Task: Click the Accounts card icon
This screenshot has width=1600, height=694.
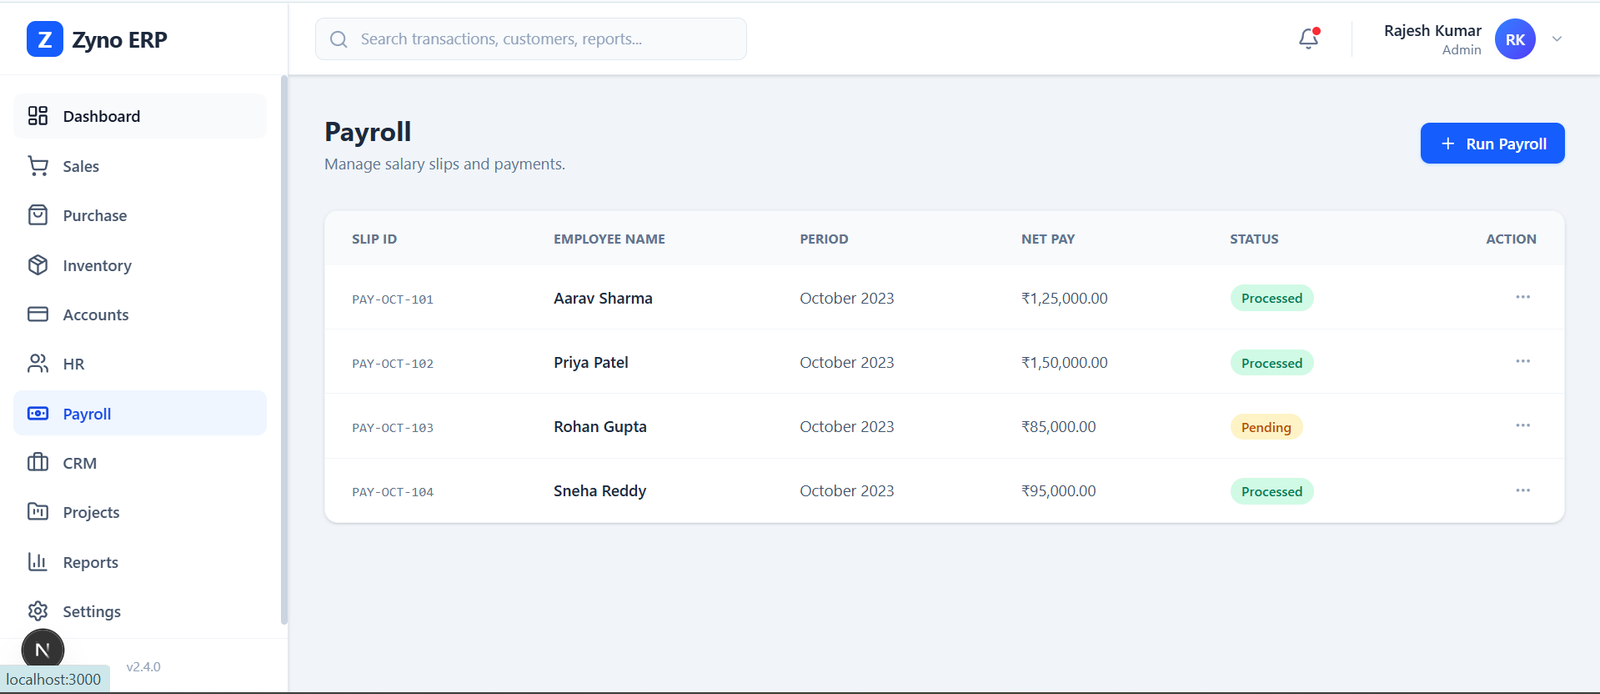Action: (x=38, y=314)
